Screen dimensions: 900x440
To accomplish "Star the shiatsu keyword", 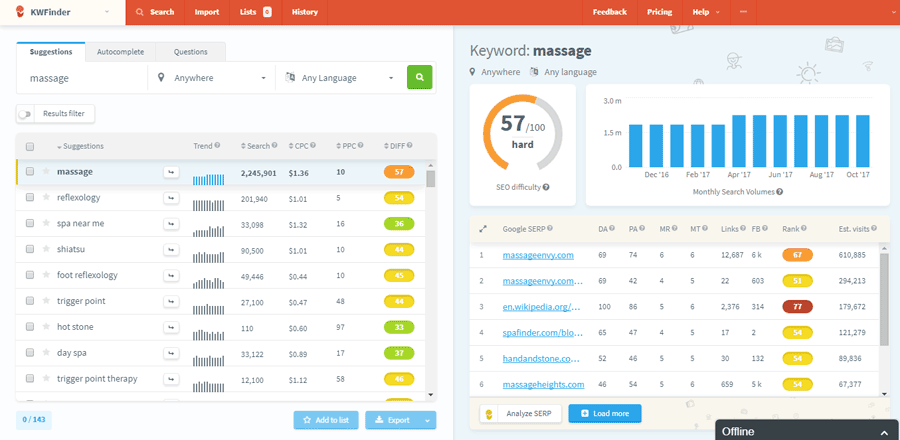I will [46, 249].
